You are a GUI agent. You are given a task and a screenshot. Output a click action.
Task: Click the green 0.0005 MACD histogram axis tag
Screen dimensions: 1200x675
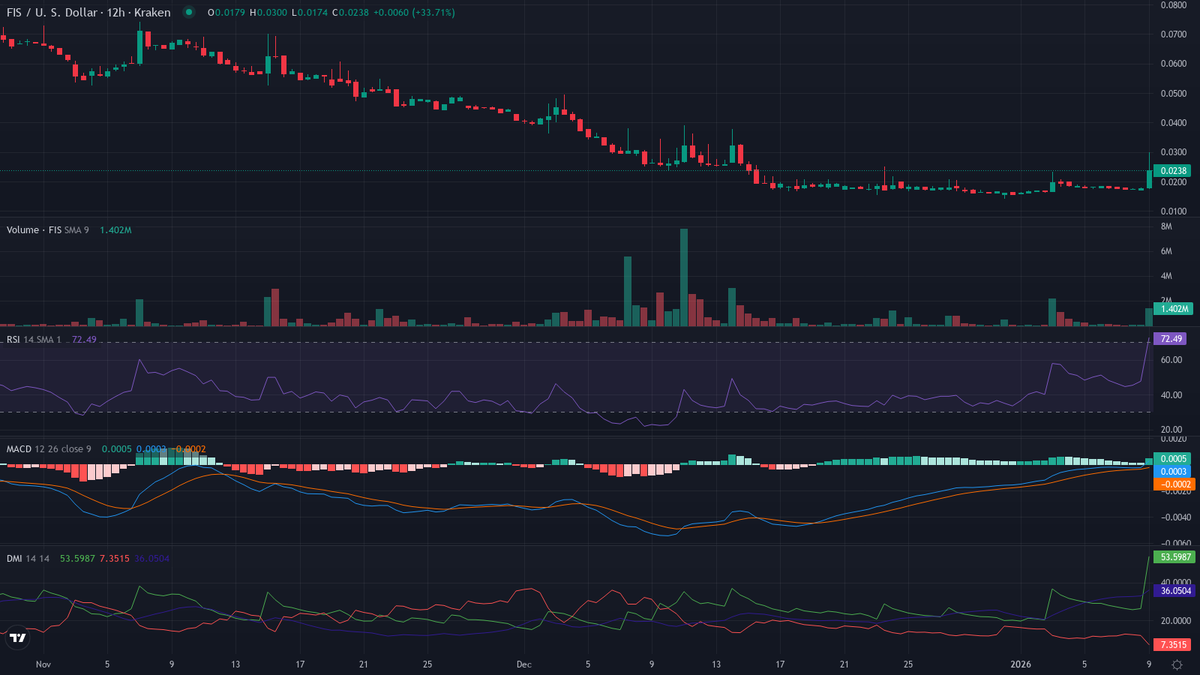click(x=1174, y=459)
